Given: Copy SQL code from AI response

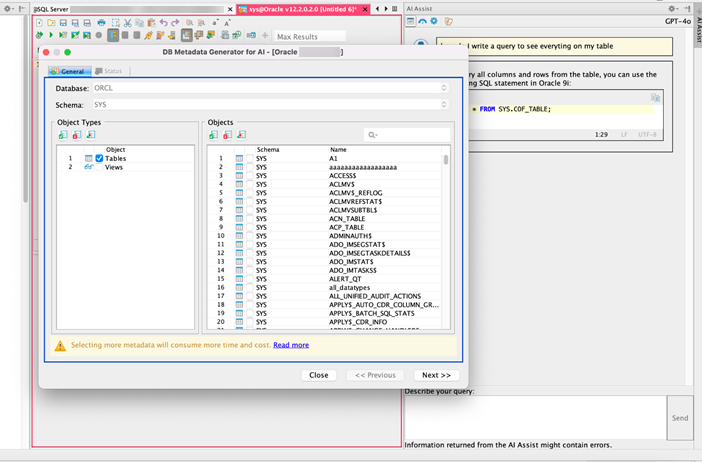Looking at the screenshot, I should (655, 98).
